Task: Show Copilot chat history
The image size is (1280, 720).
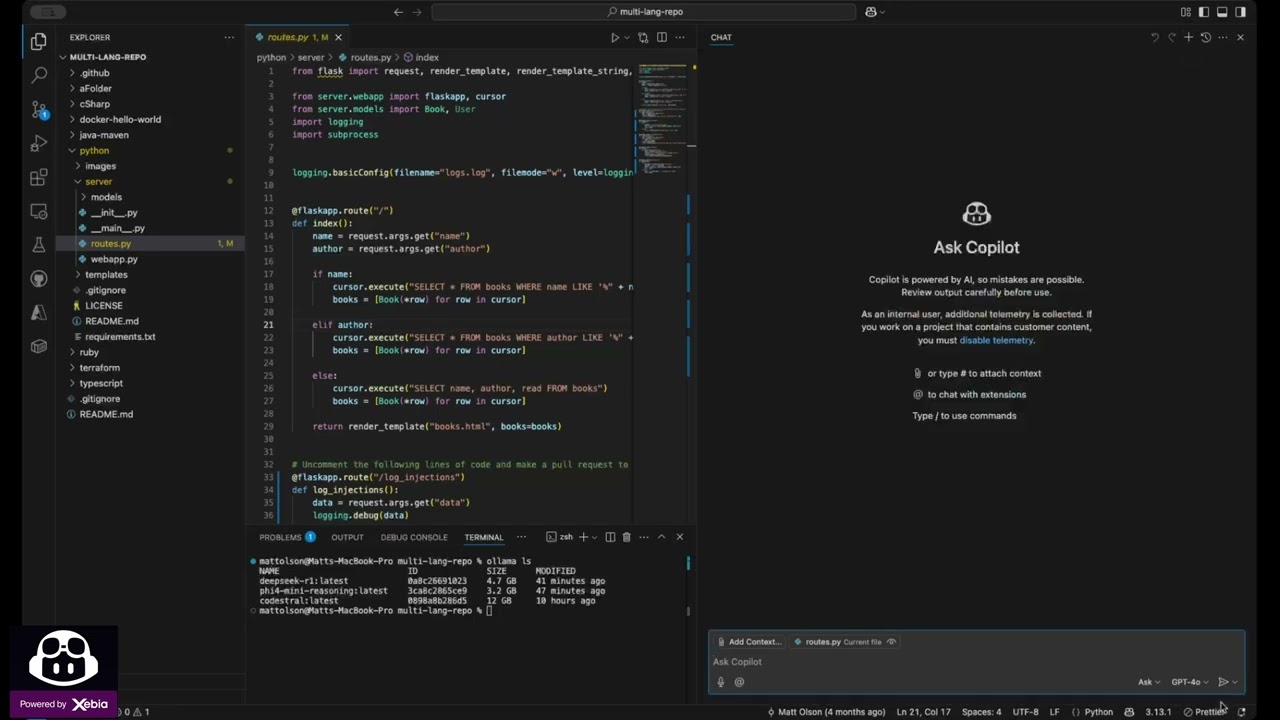Action: [1205, 37]
